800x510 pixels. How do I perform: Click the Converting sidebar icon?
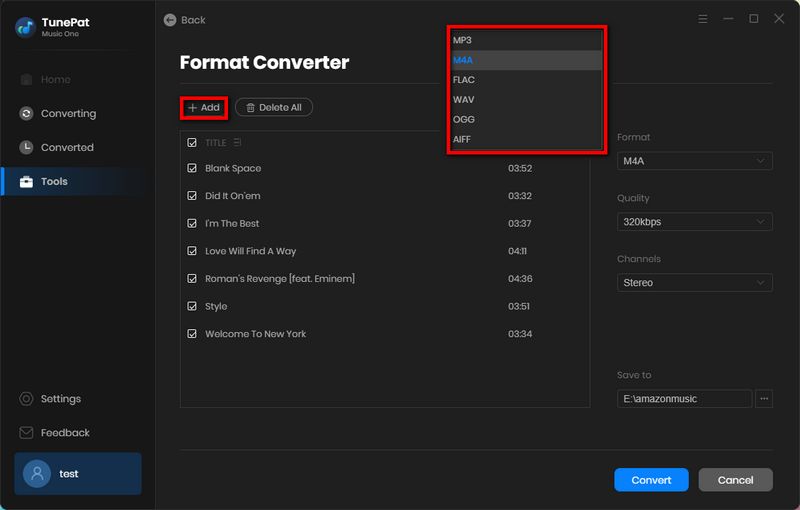[x=26, y=113]
